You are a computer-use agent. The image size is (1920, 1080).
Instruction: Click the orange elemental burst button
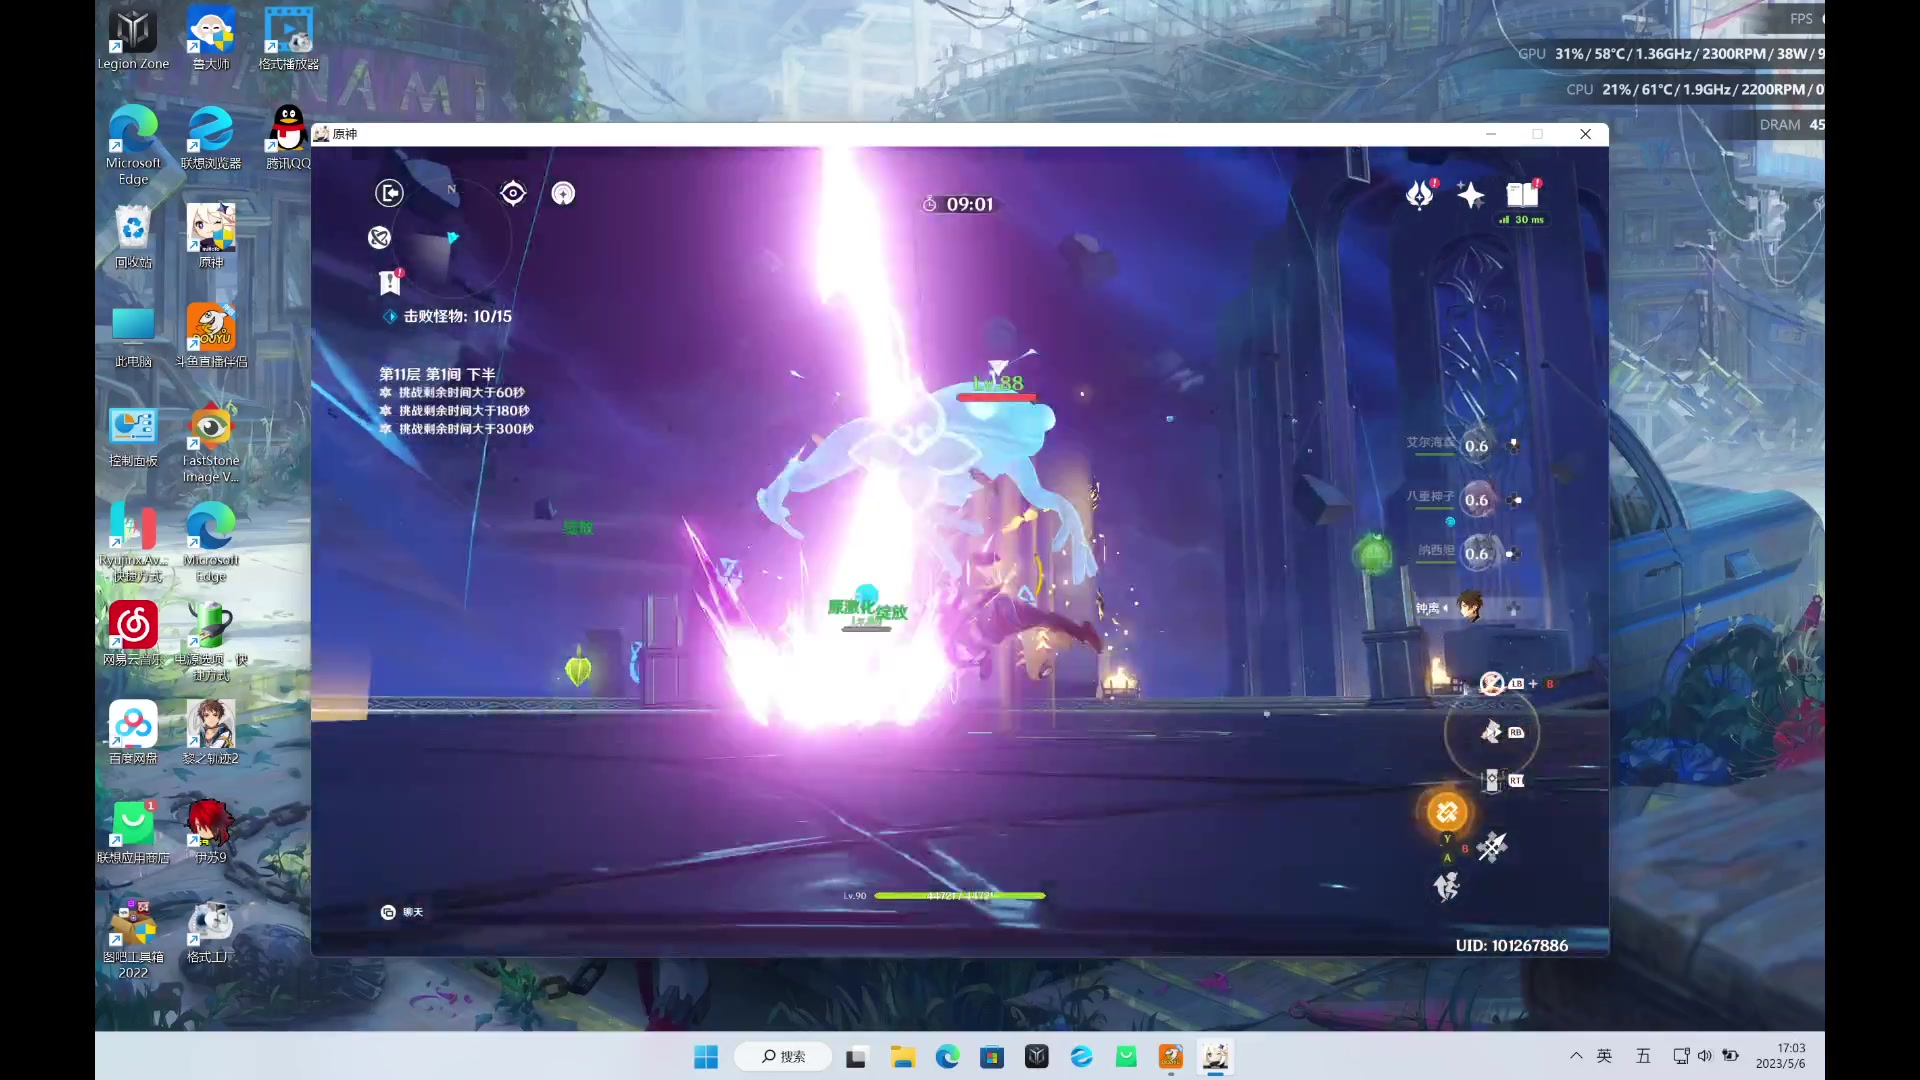pos(1447,812)
